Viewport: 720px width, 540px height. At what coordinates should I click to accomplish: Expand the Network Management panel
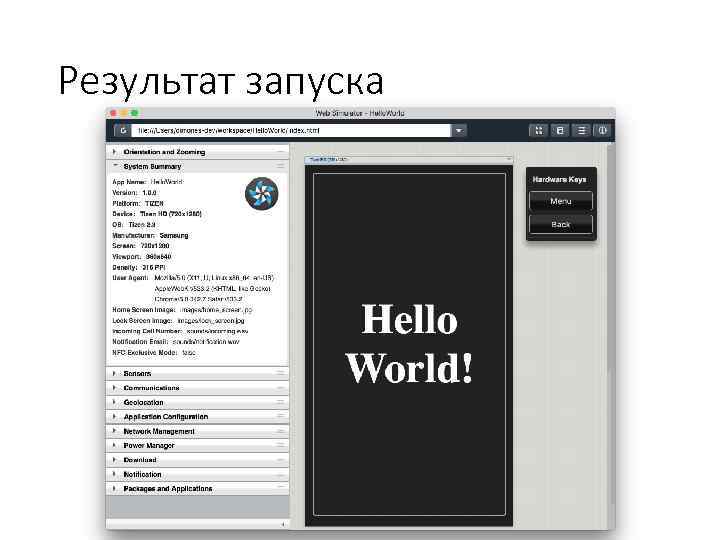click(197, 431)
